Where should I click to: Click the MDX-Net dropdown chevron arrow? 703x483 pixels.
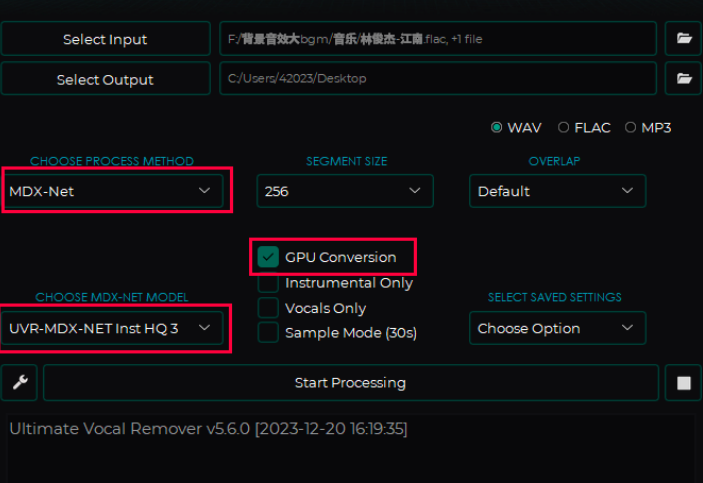pyautogui.click(x=204, y=191)
